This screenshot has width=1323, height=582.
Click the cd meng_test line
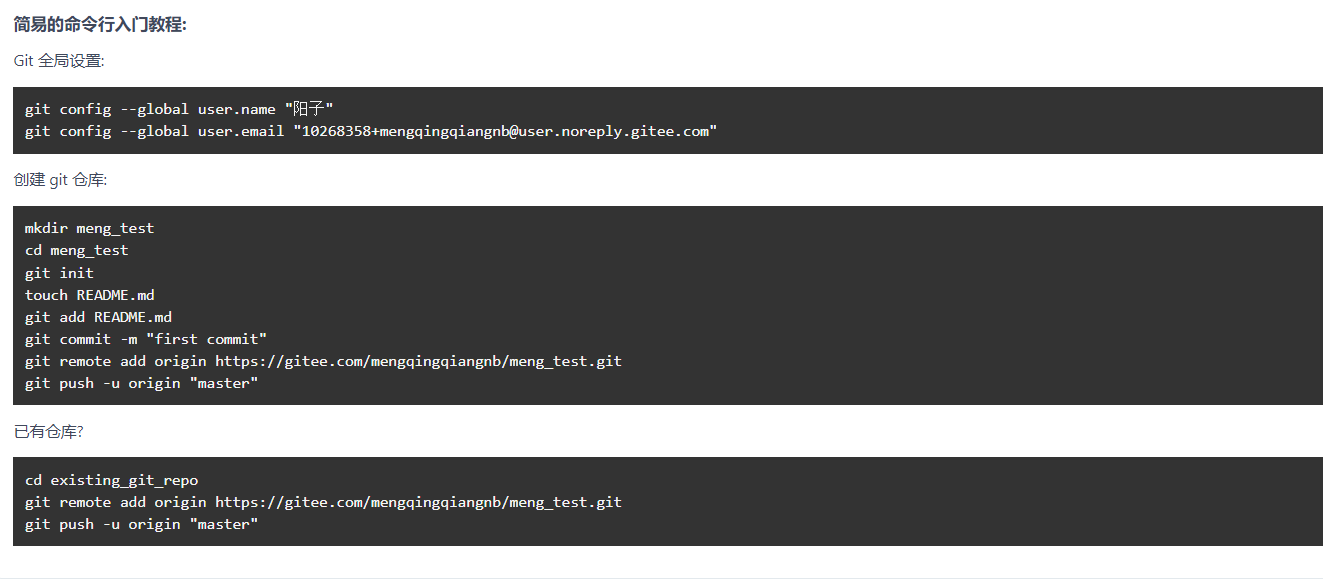[76, 250]
